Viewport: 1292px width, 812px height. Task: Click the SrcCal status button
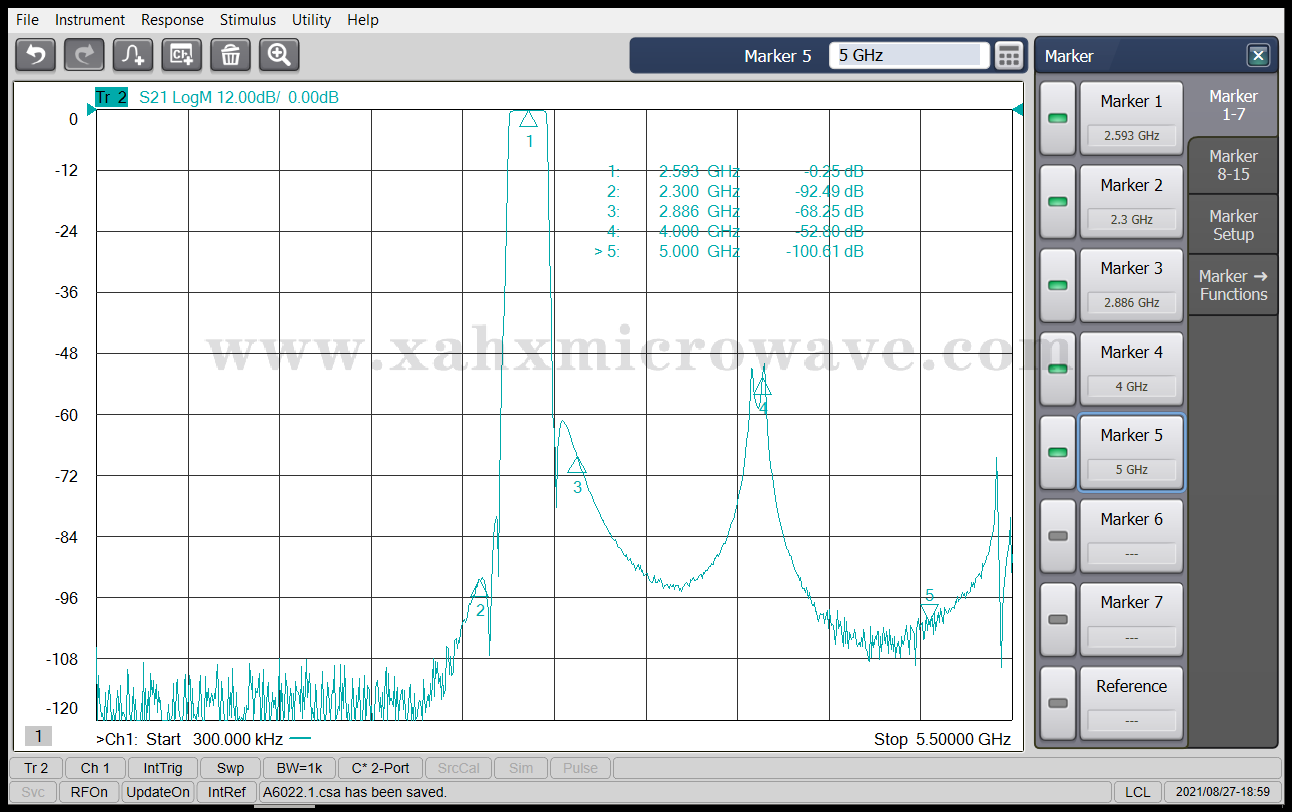[458, 768]
